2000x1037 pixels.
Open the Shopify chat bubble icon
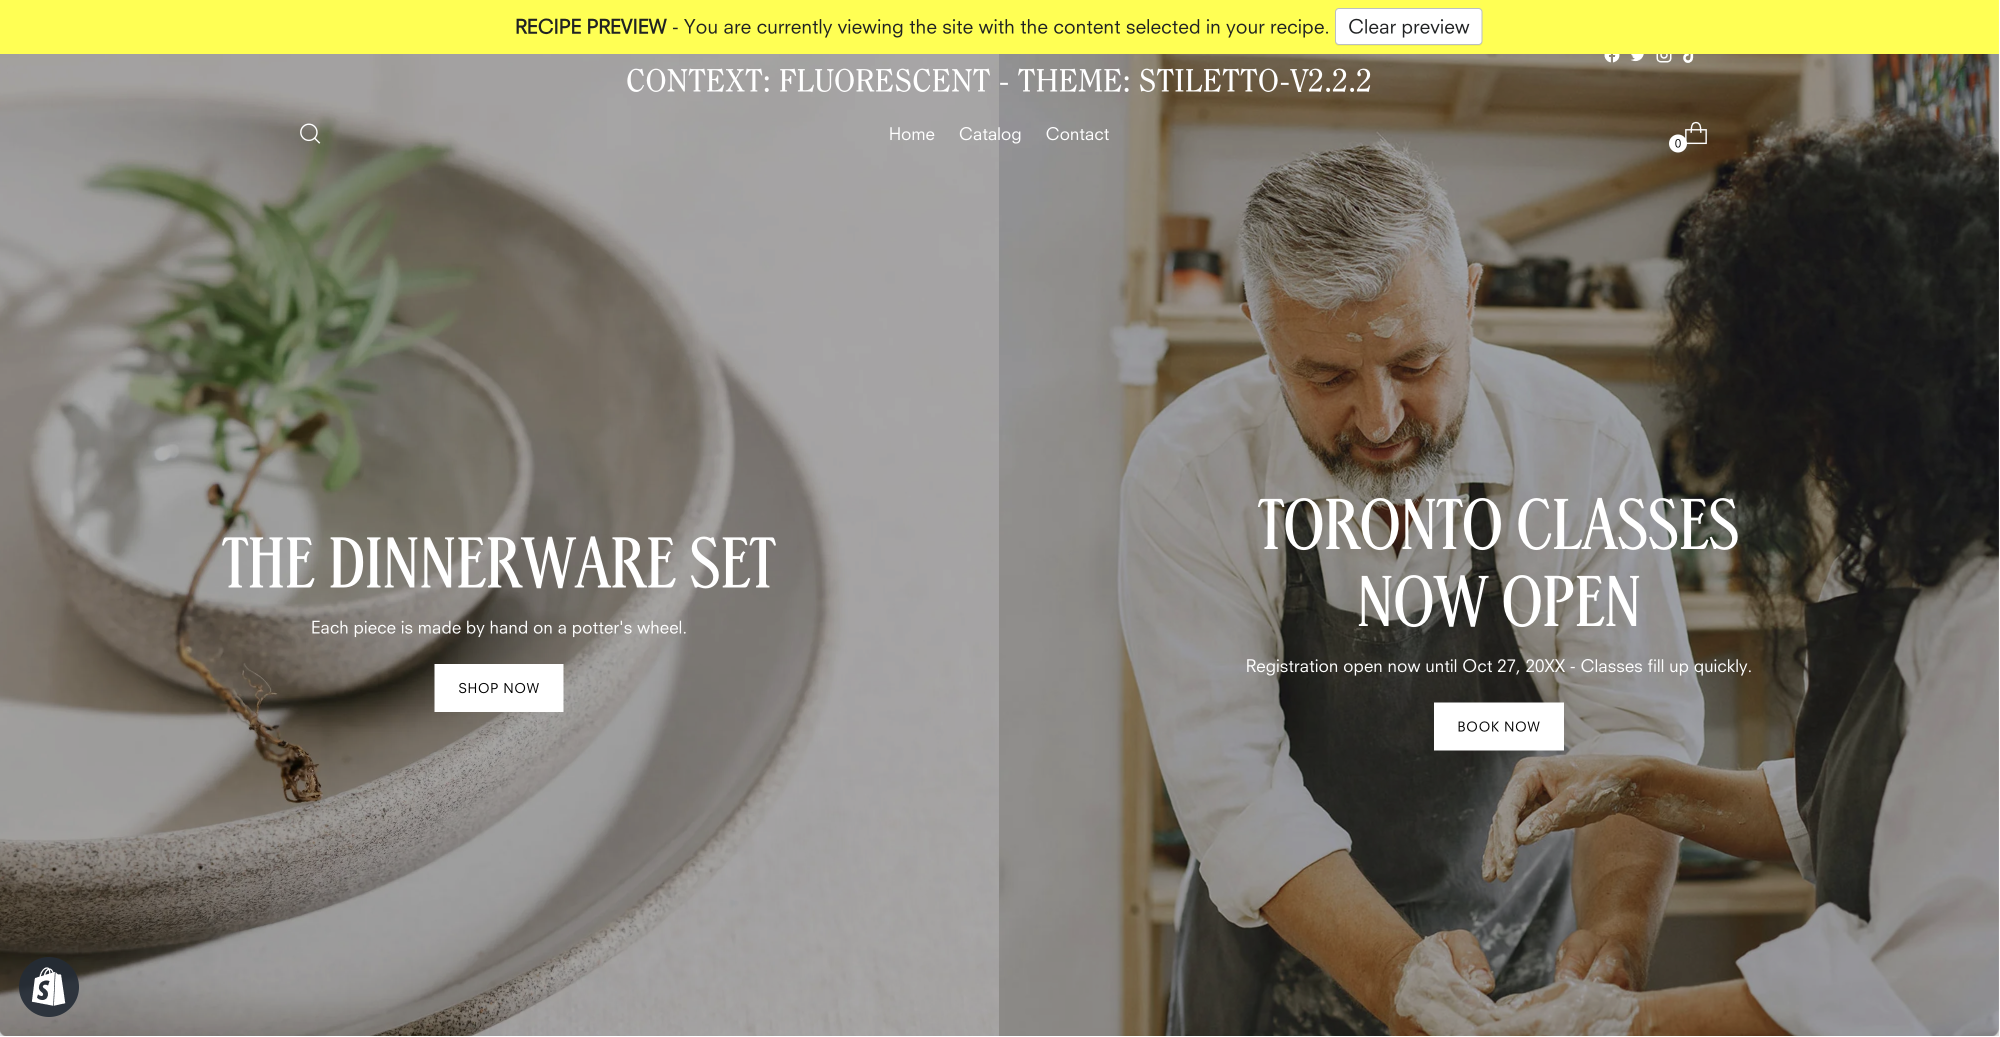(x=49, y=988)
